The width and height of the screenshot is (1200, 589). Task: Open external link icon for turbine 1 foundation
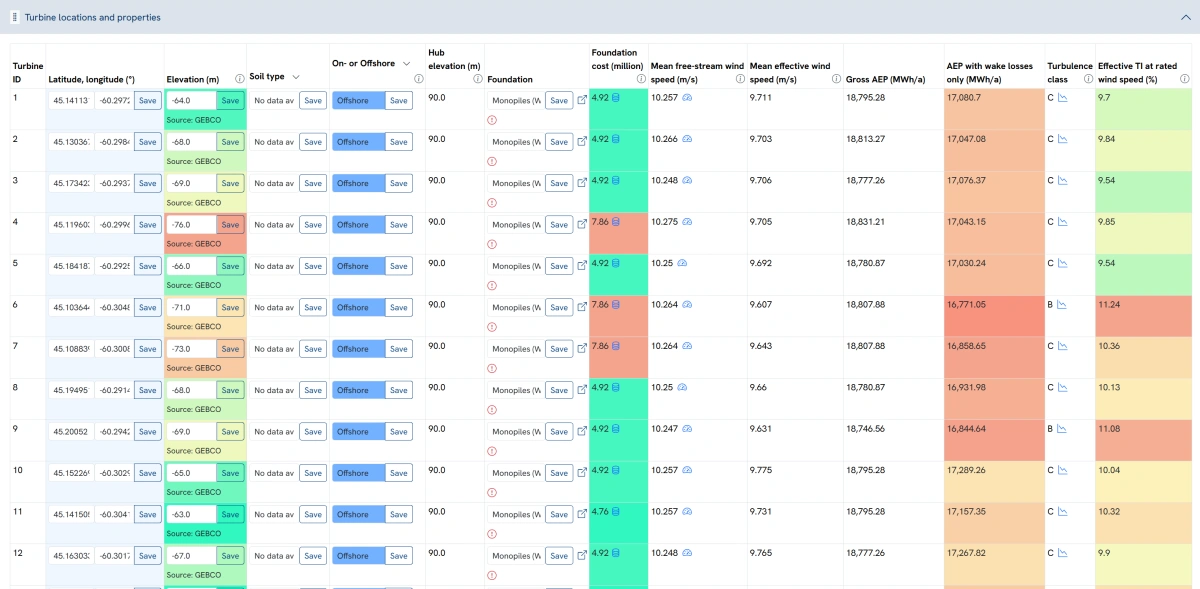tap(582, 100)
